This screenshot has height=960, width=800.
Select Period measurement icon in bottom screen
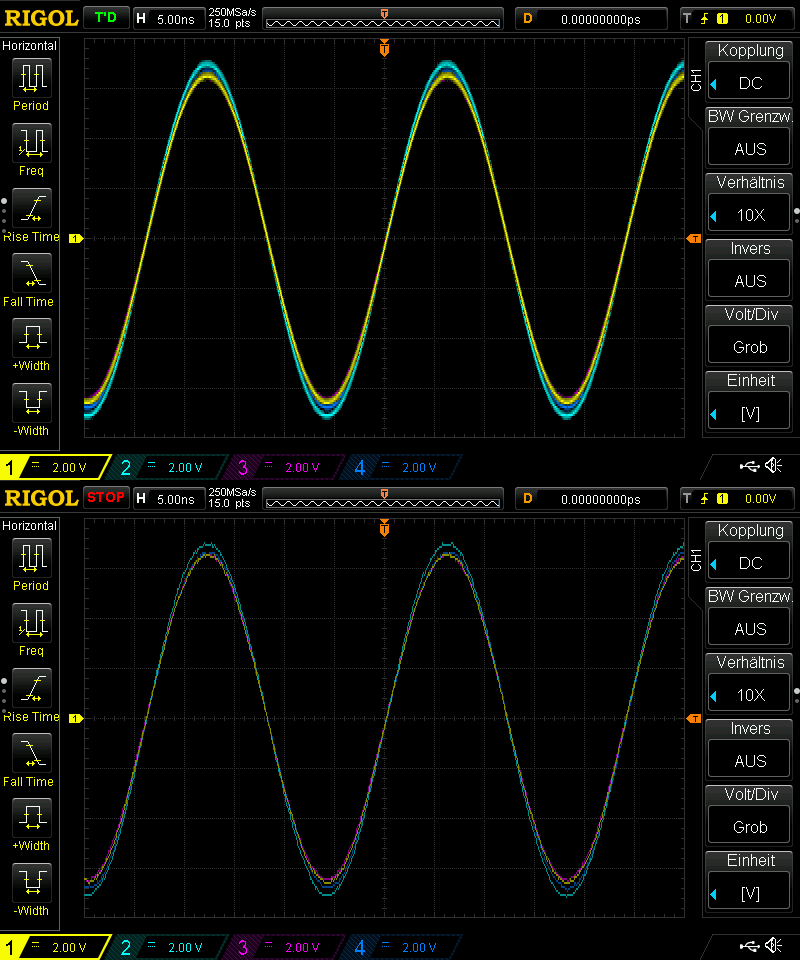[31, 558]
